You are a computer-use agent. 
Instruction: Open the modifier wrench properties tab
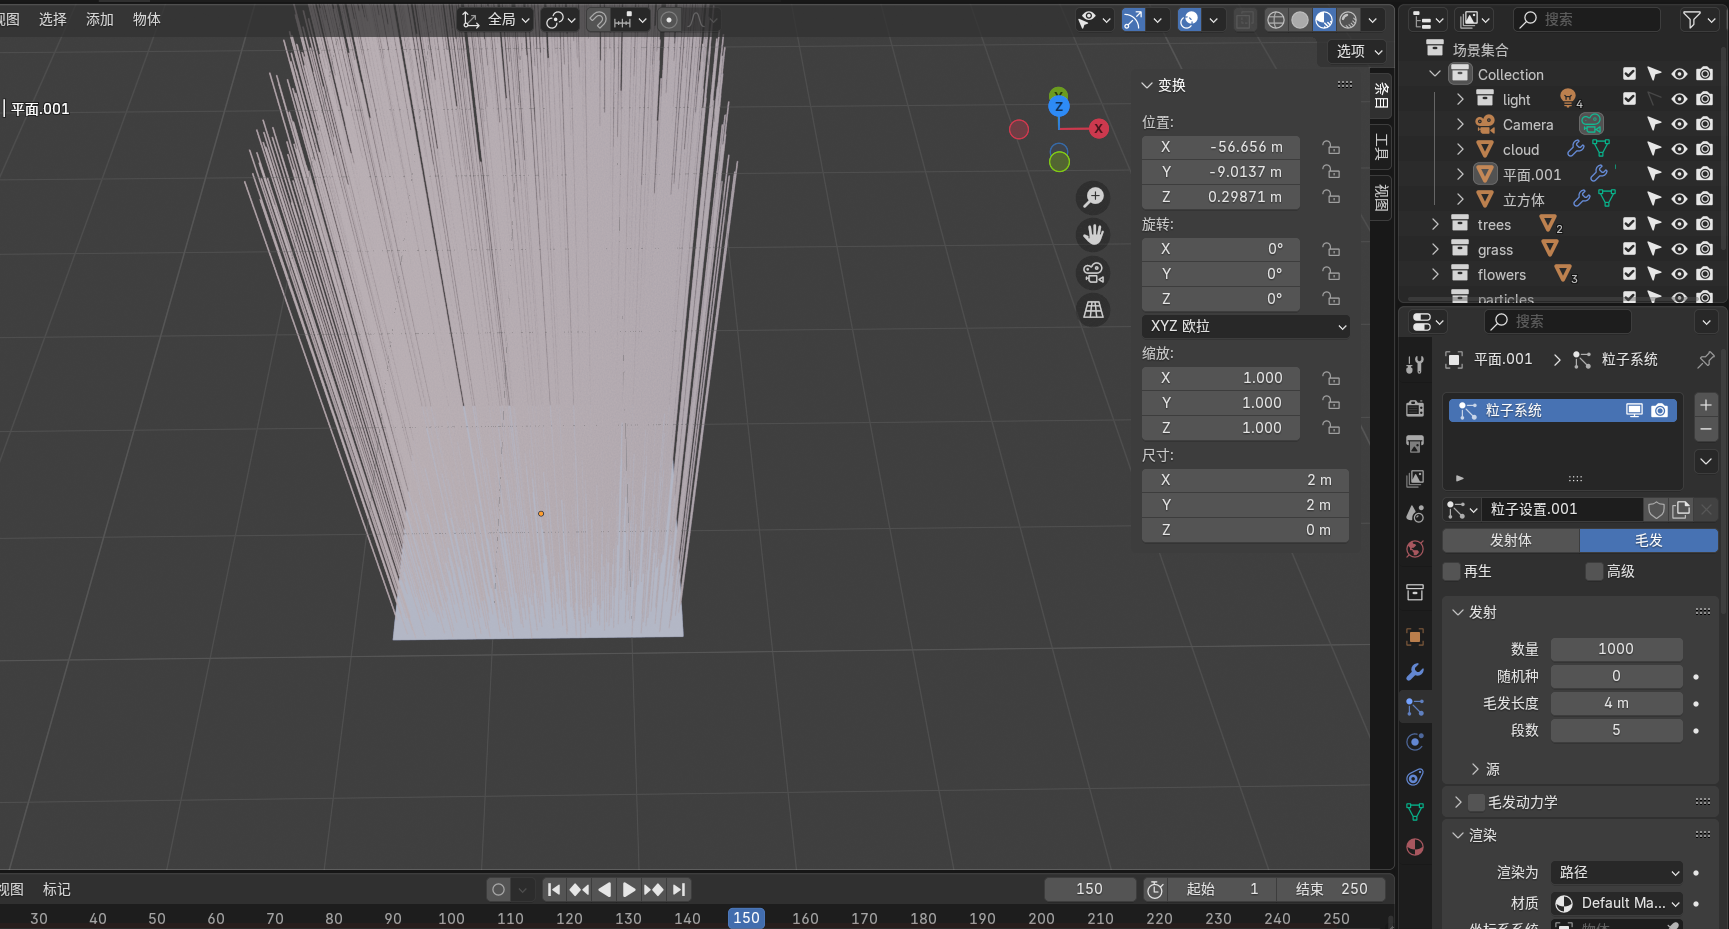pos(1415,672)
